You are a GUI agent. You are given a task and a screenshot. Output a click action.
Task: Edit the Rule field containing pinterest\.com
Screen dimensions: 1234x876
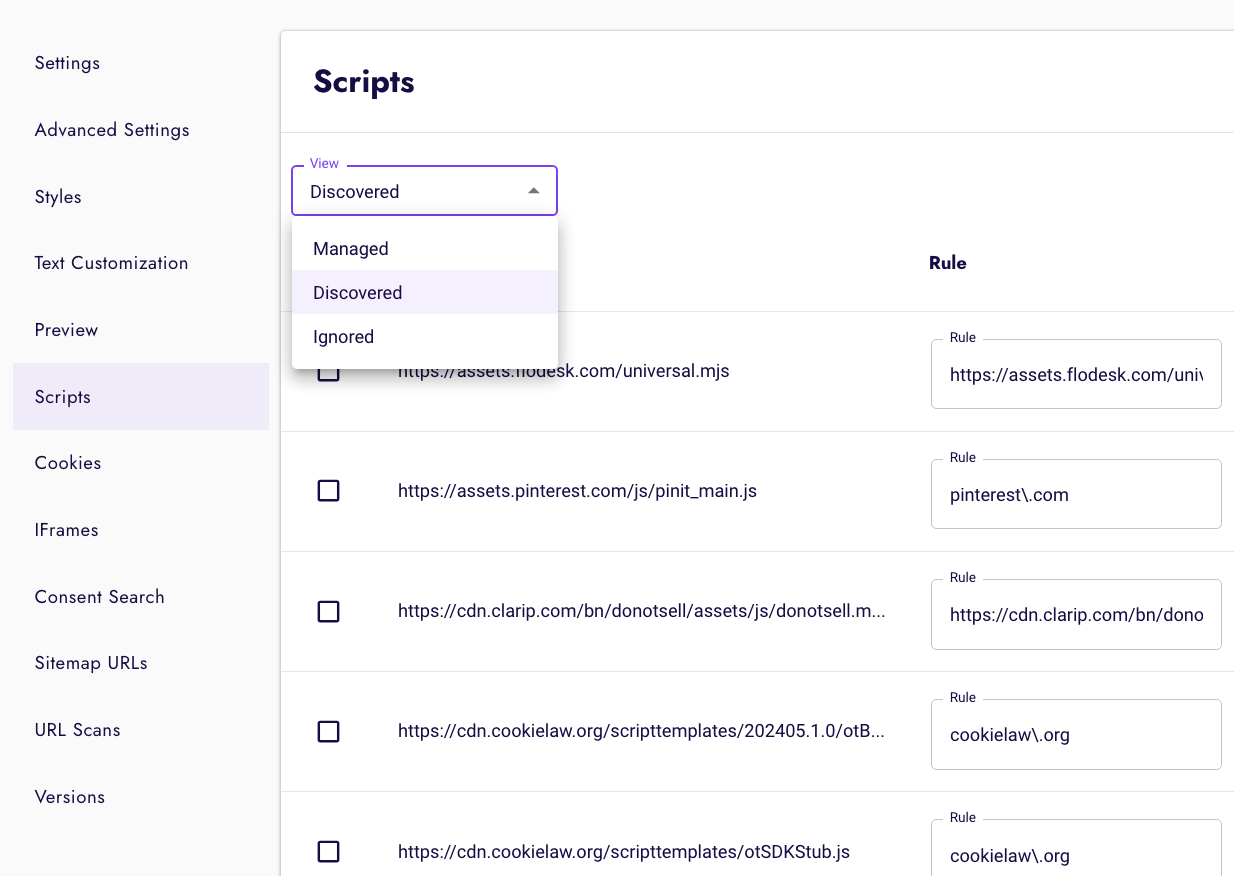1075,494
